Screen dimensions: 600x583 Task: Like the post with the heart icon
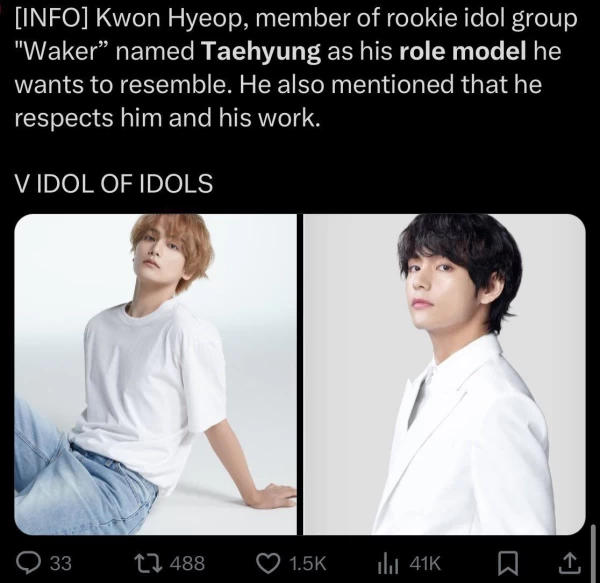coord(268,563)
